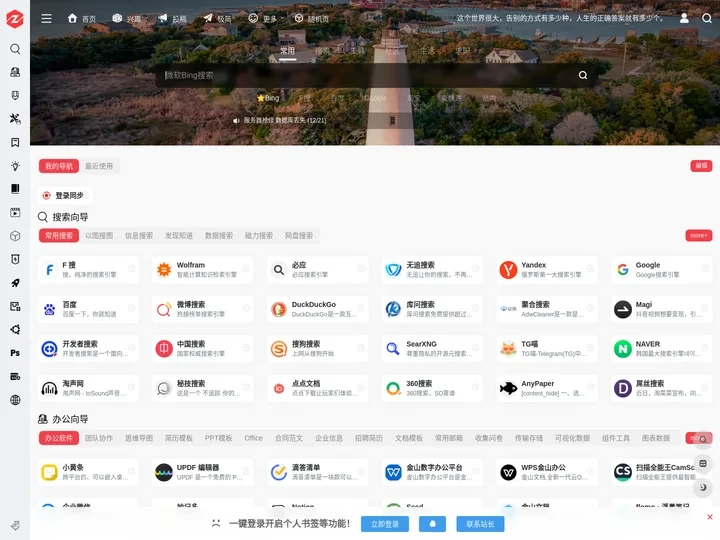
Task: Open the WPS金山办公 card
Action: 546,472
